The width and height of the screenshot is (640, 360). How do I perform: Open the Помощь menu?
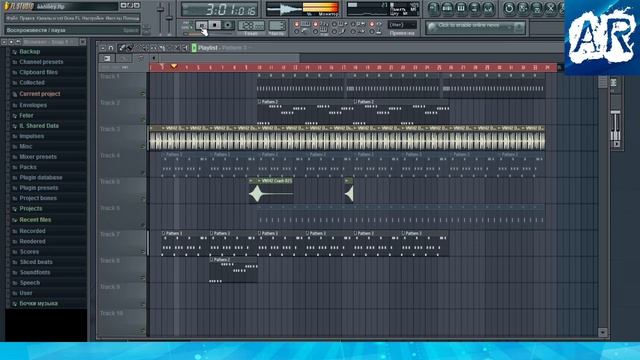[x=131, y=18]
